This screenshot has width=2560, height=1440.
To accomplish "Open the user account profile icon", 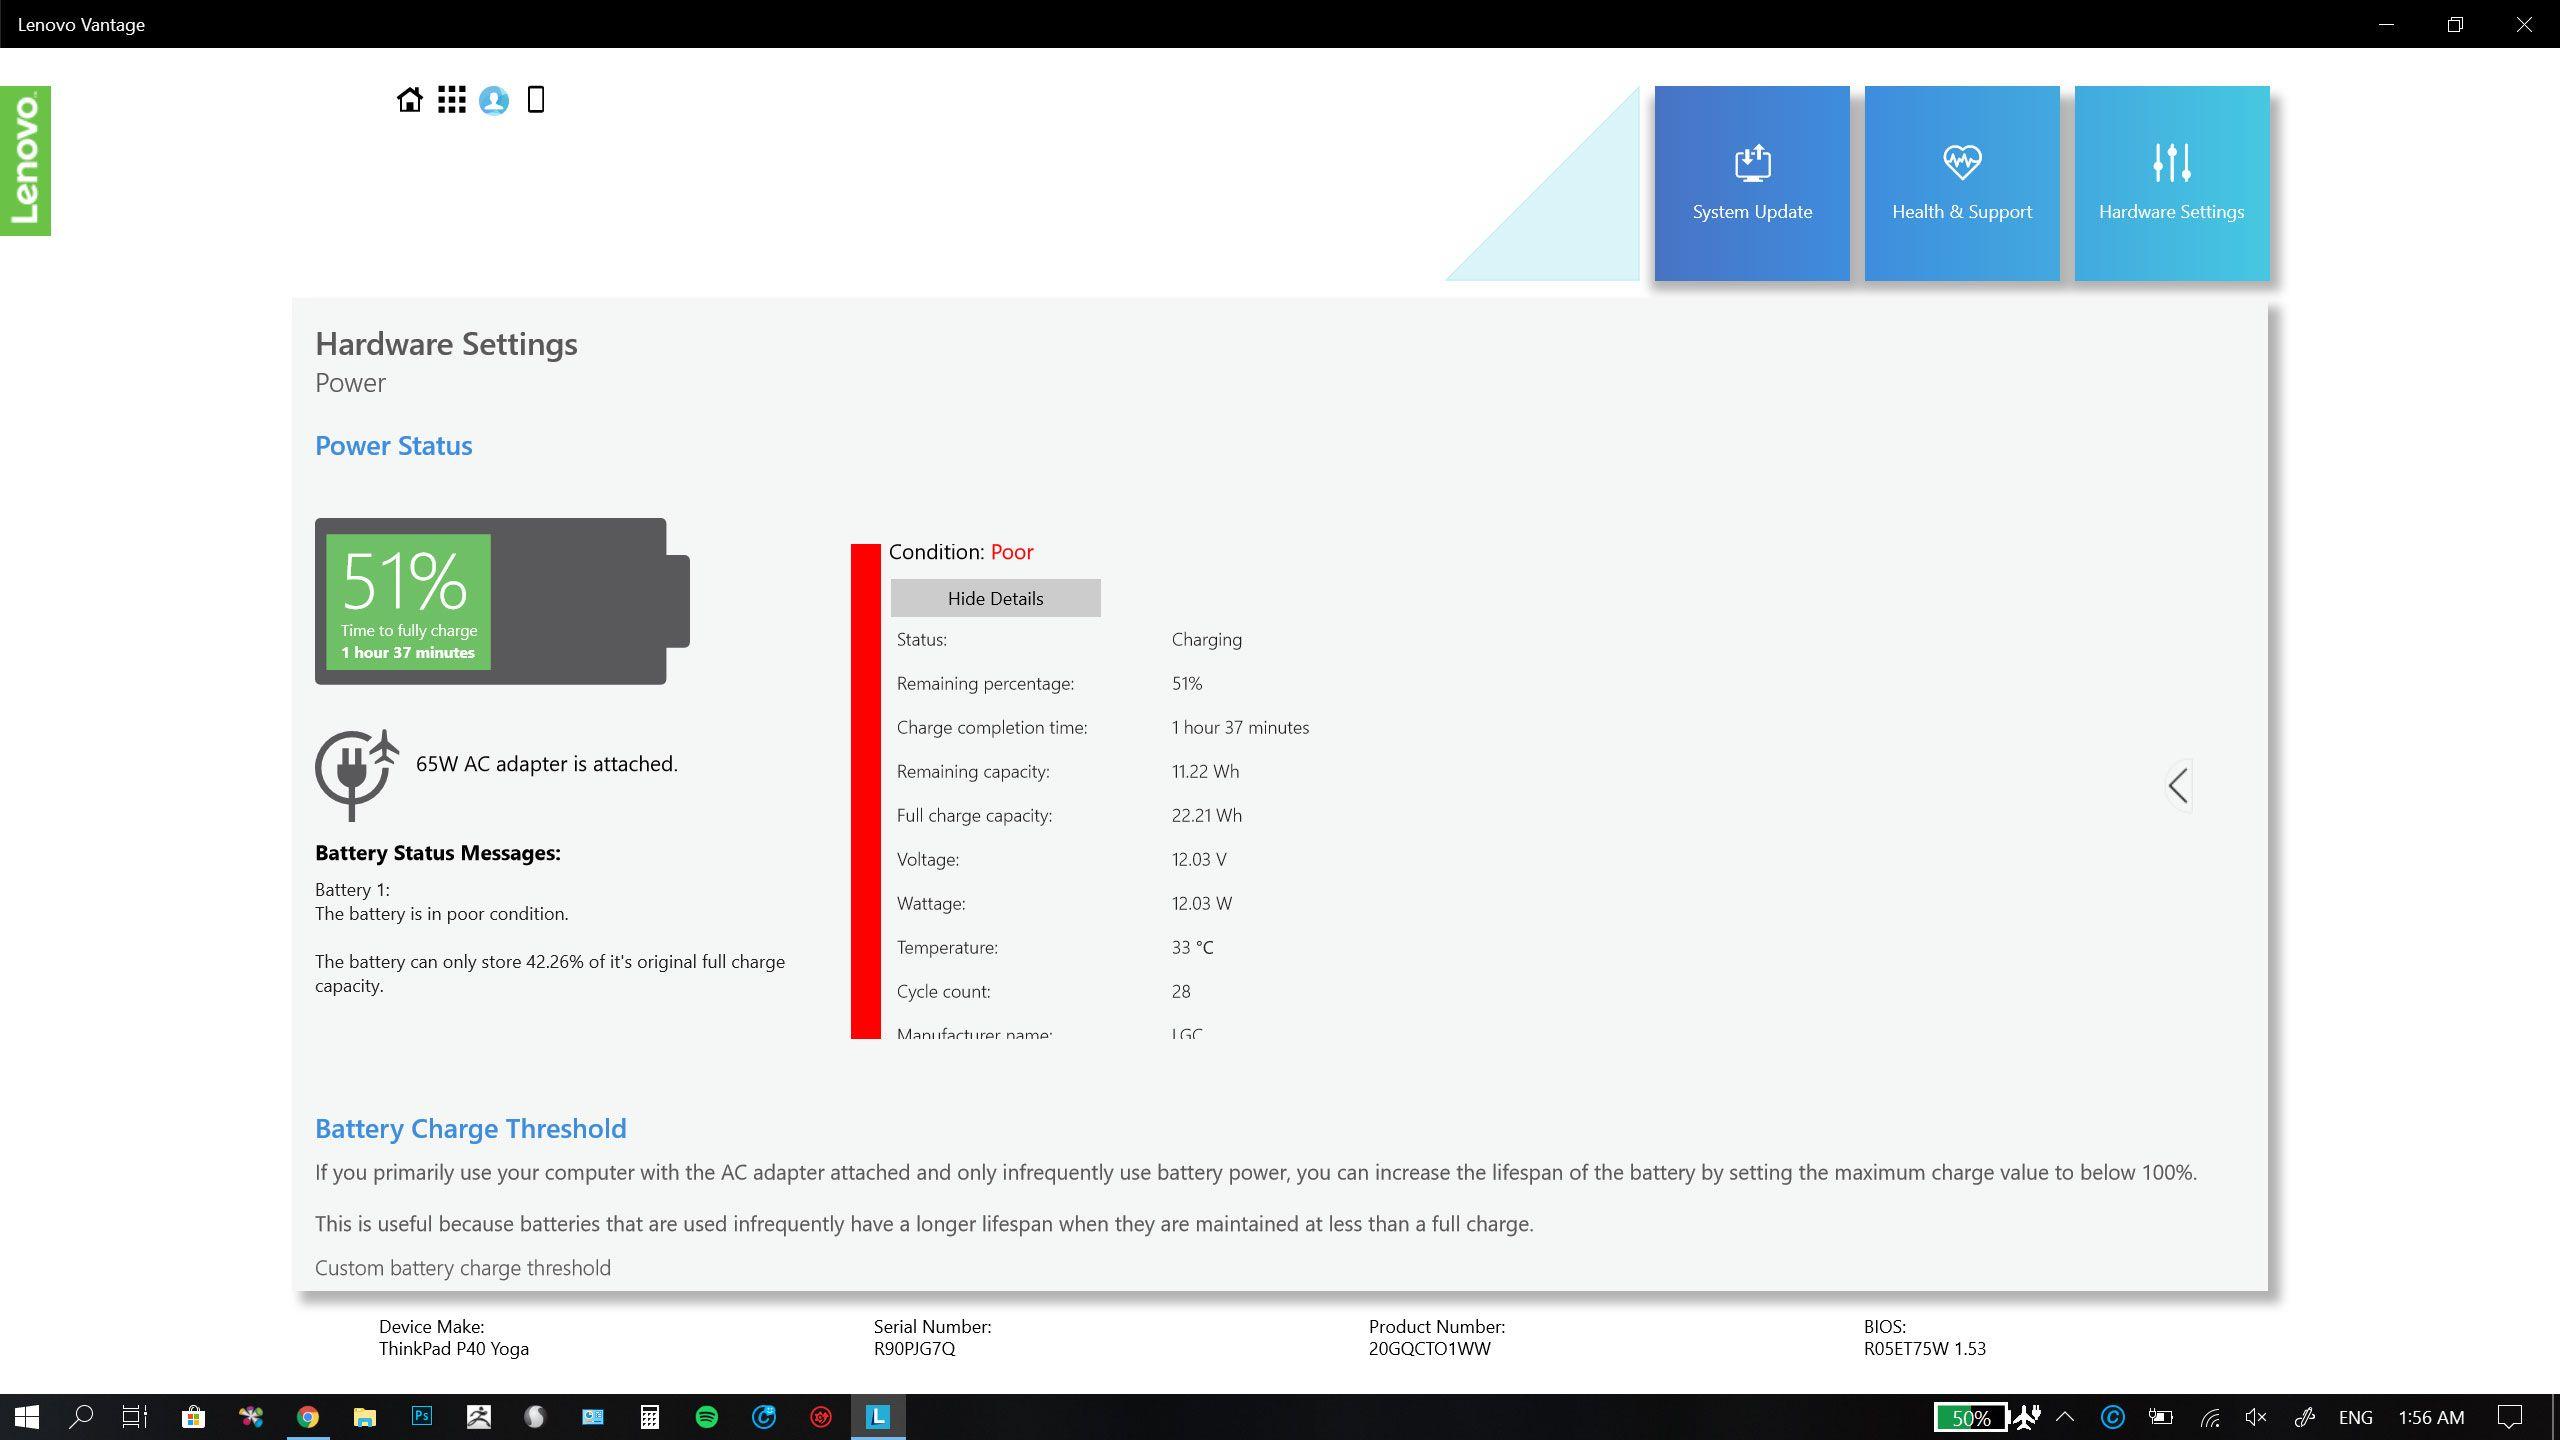I will pyautogui.click(x=494, y=100).
